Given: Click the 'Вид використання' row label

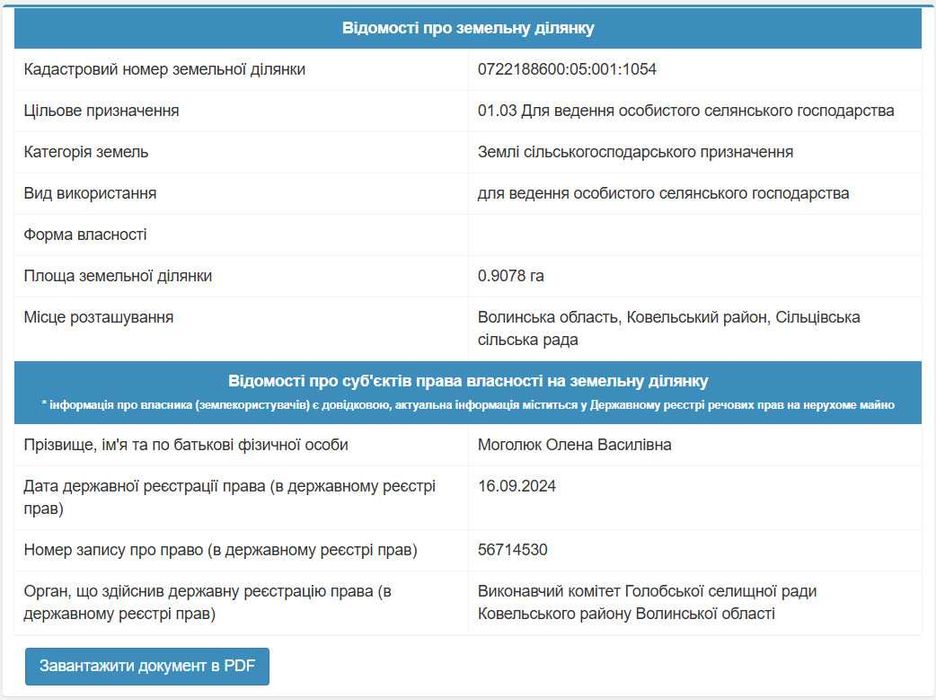Looking at the screenshot, I should pos(90,193).
